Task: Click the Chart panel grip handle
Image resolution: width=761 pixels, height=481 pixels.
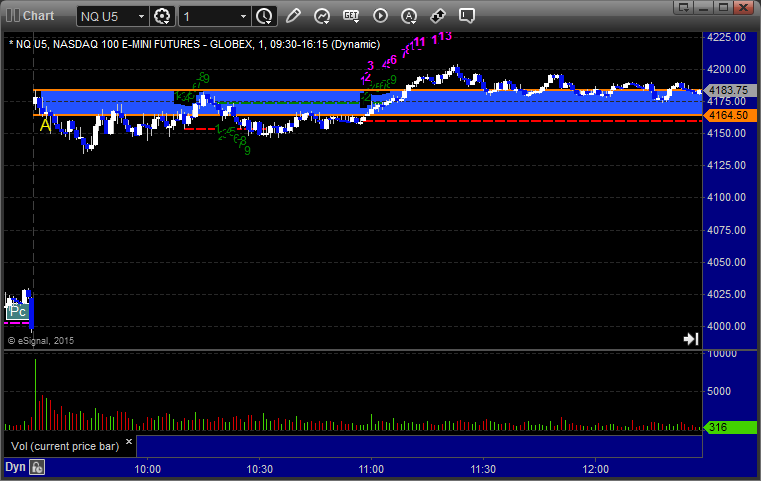Action: pos(13,16)
